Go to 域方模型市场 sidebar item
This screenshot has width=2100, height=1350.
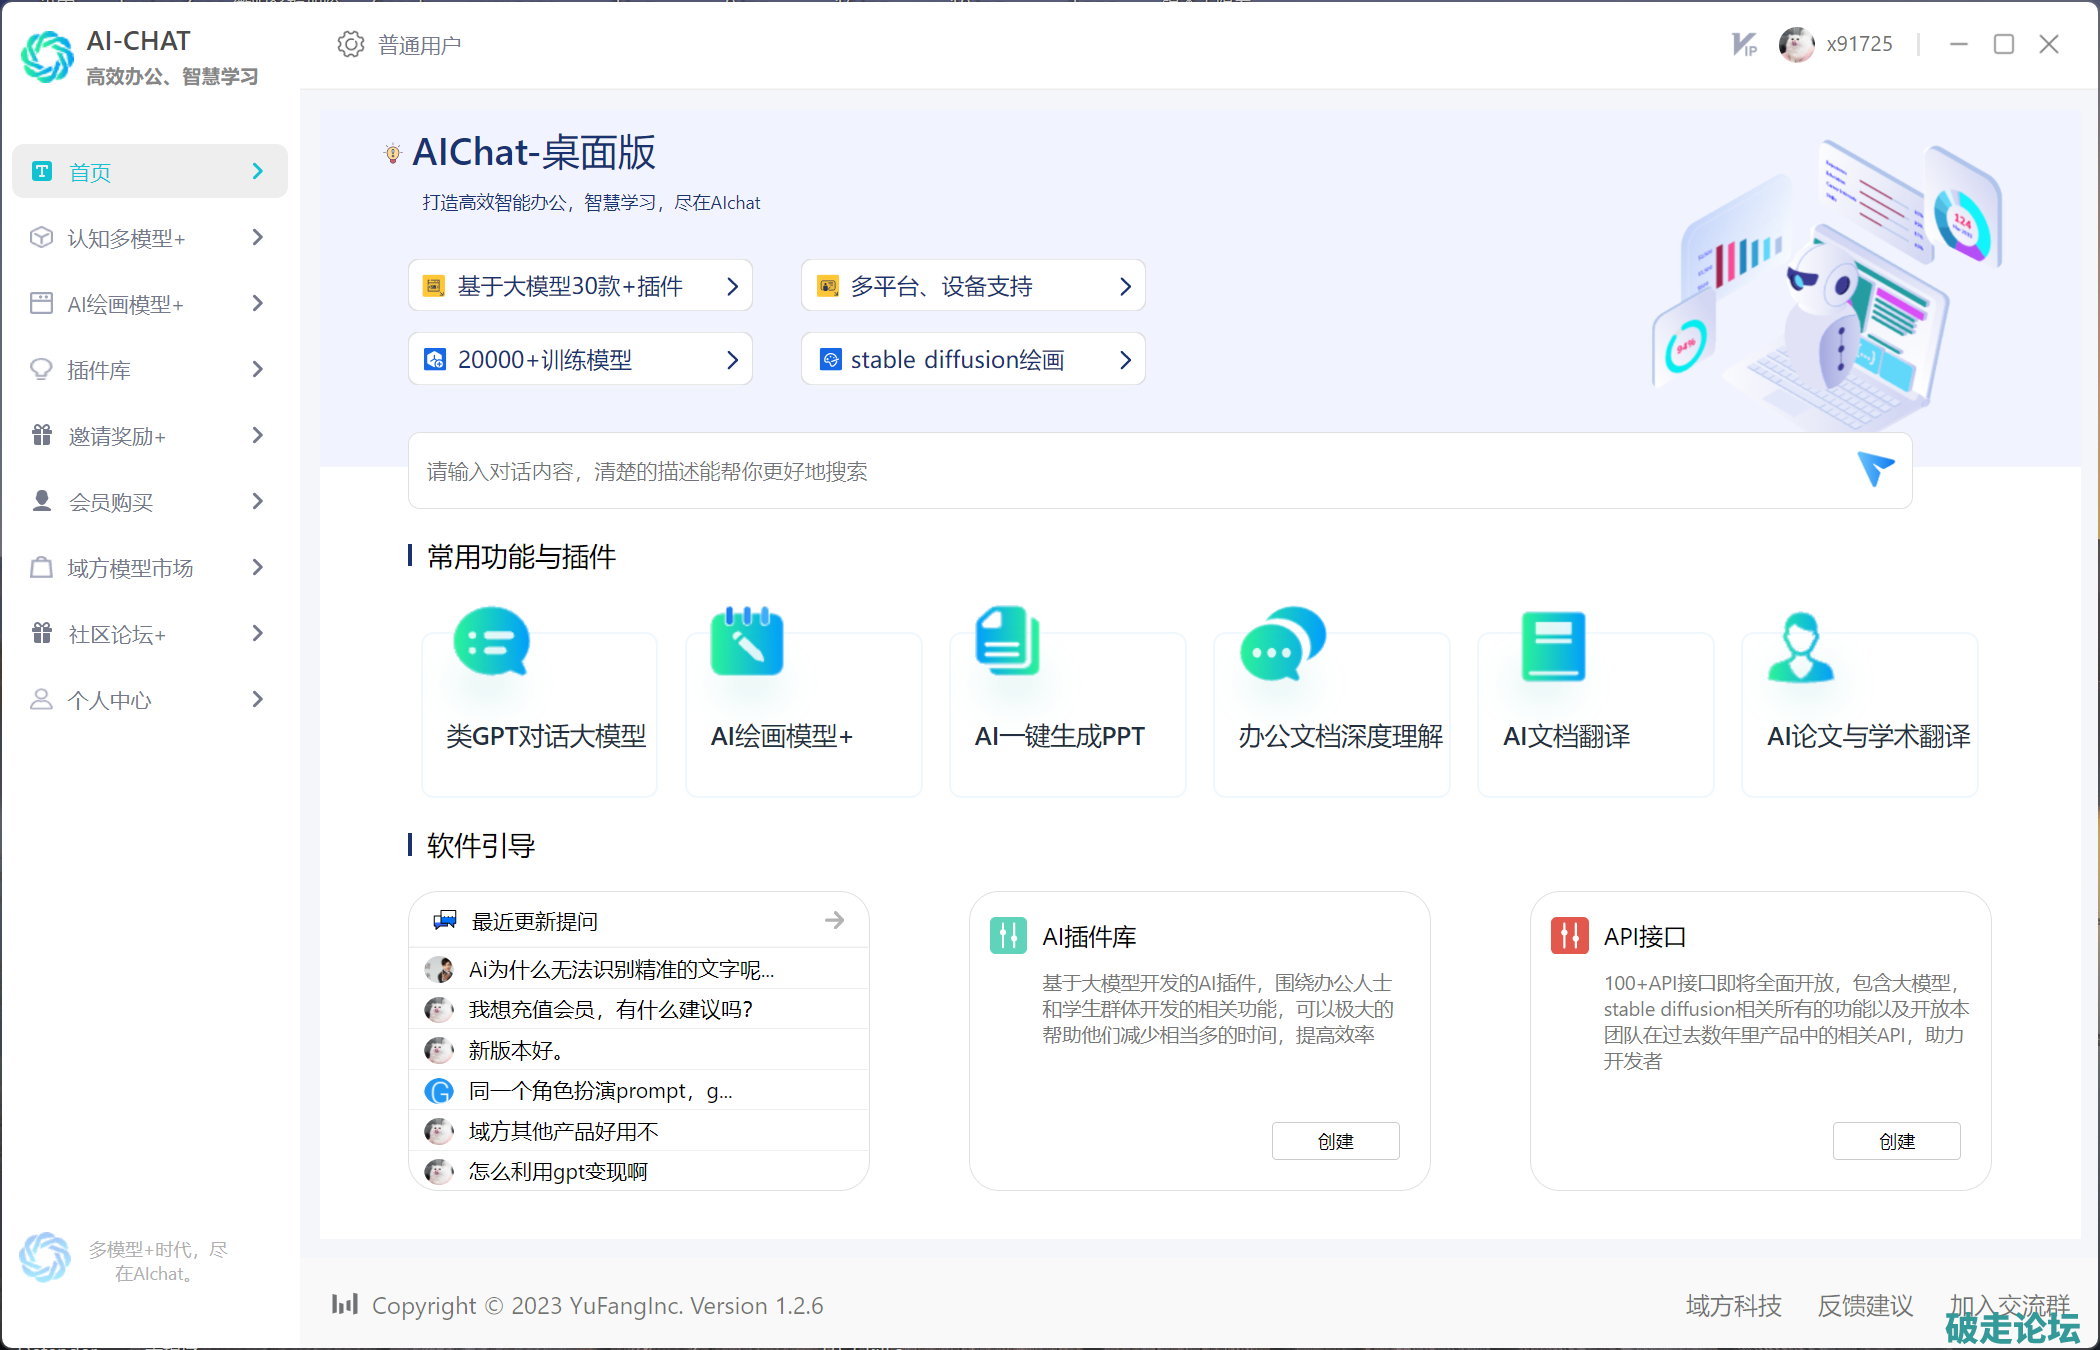coord(130,568)
